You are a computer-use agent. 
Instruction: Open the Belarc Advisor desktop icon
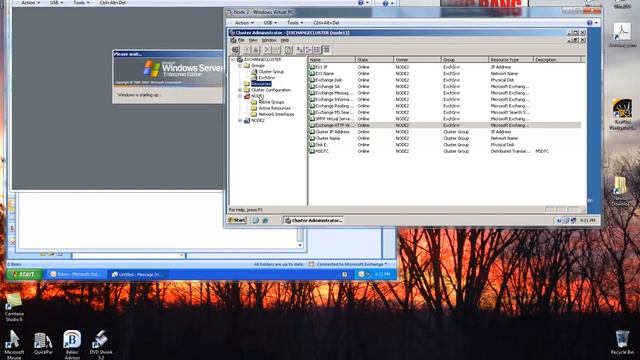pyautogui.click(x=72, y=345)
